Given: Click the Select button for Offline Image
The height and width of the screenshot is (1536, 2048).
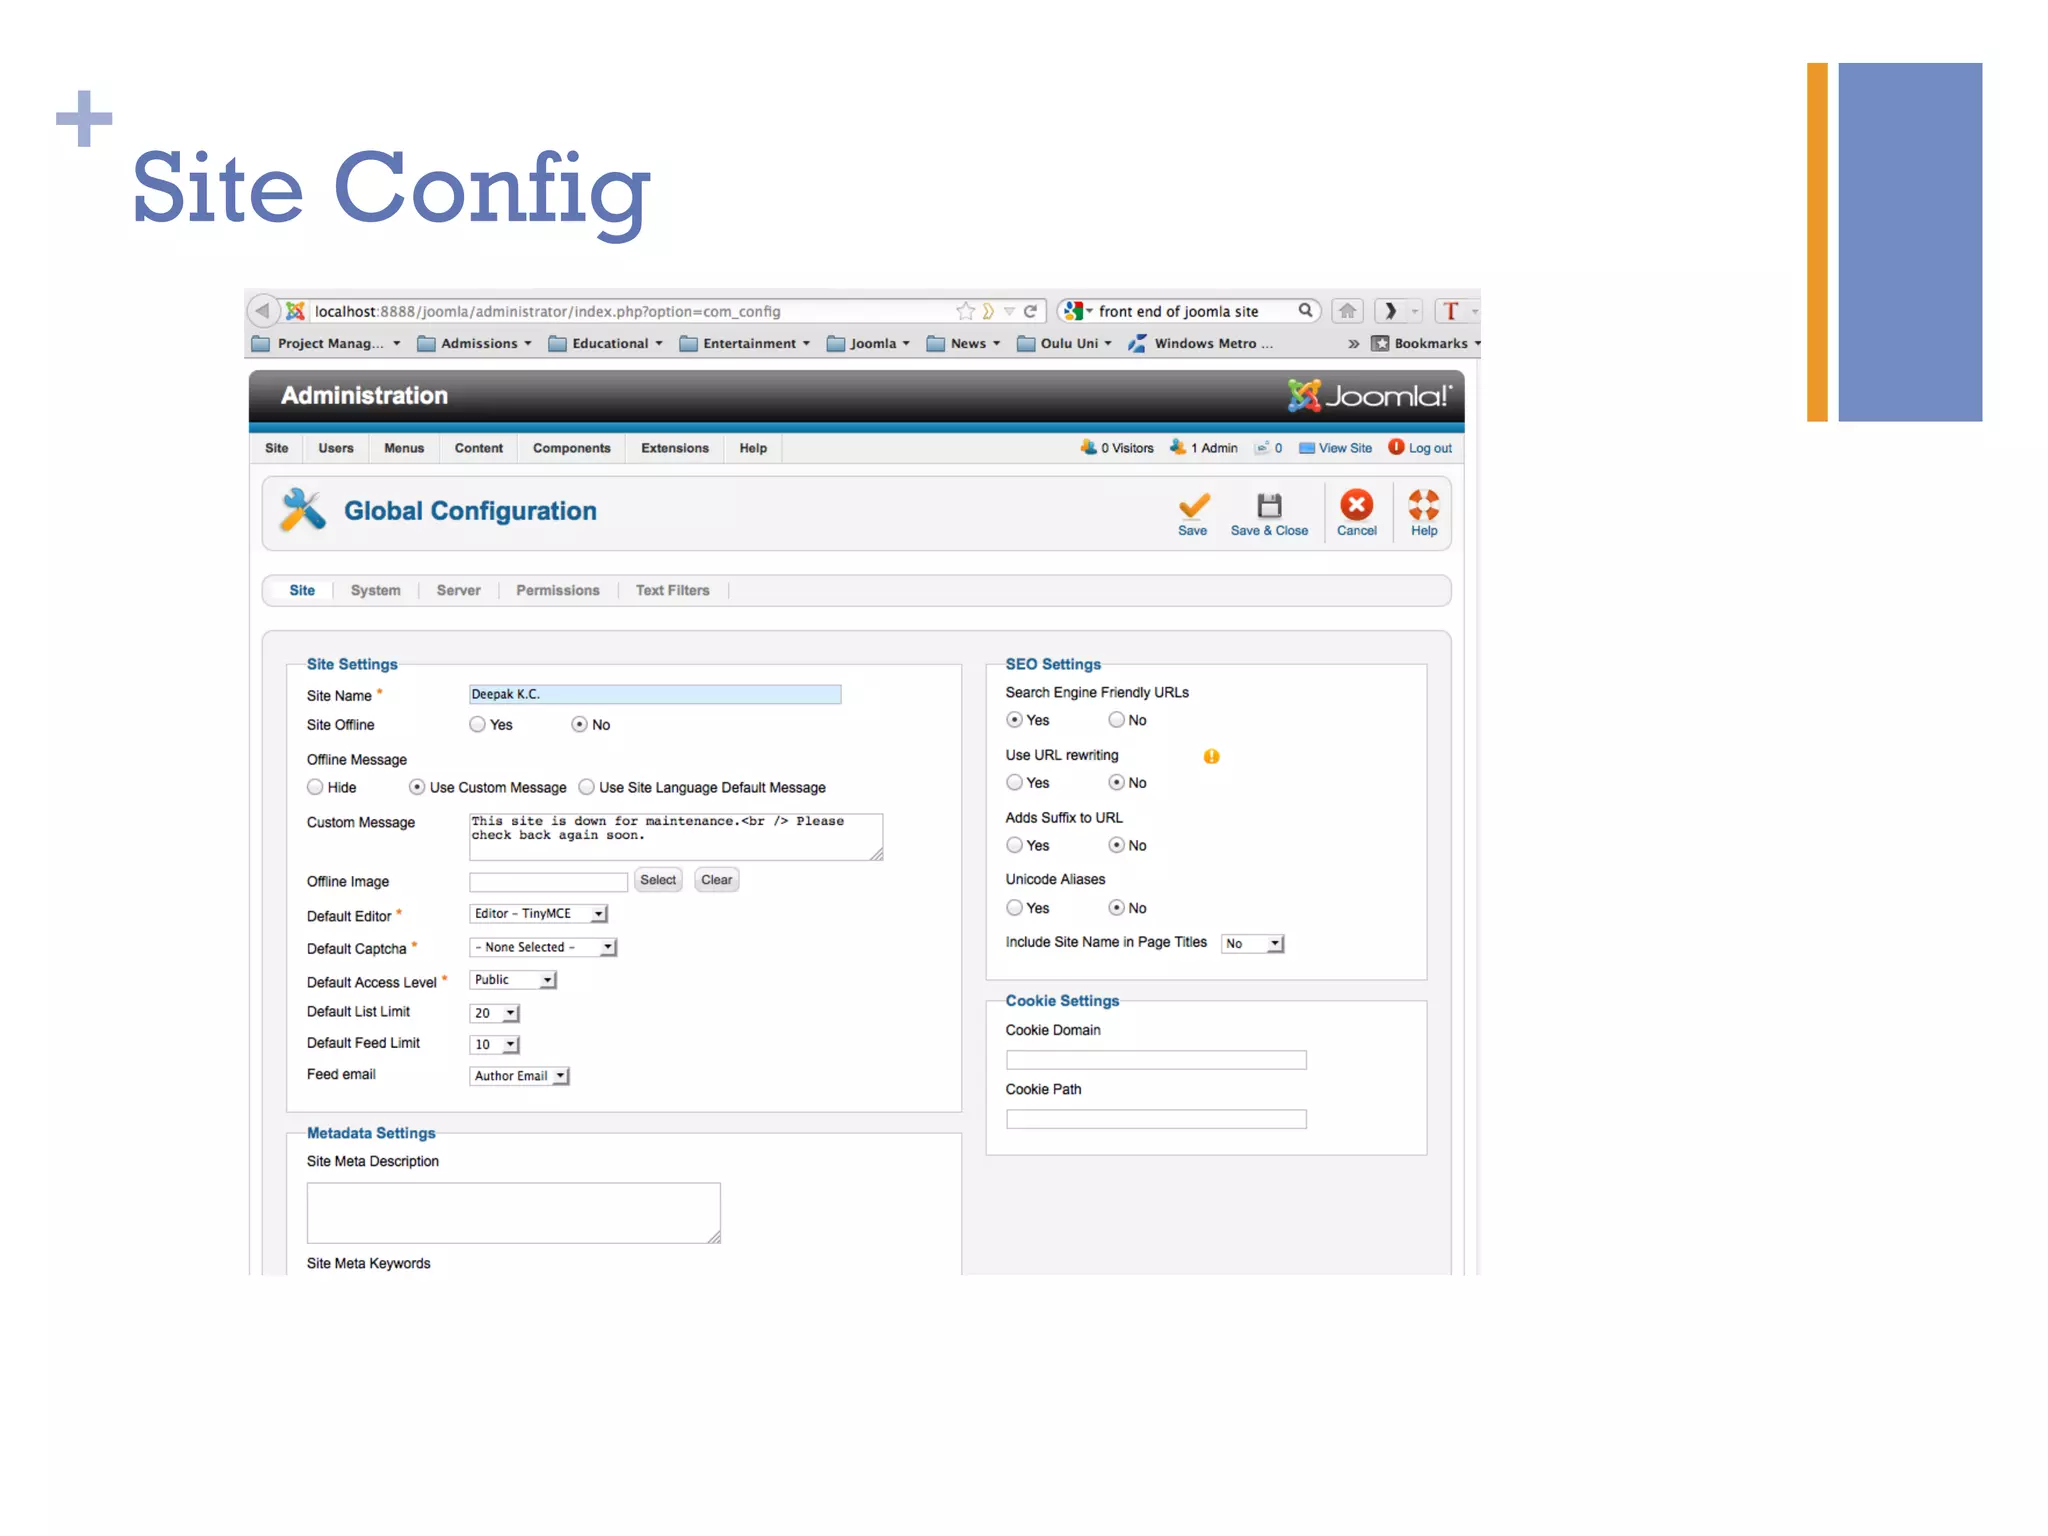Looking at the screenshot, I should [658, 880].
